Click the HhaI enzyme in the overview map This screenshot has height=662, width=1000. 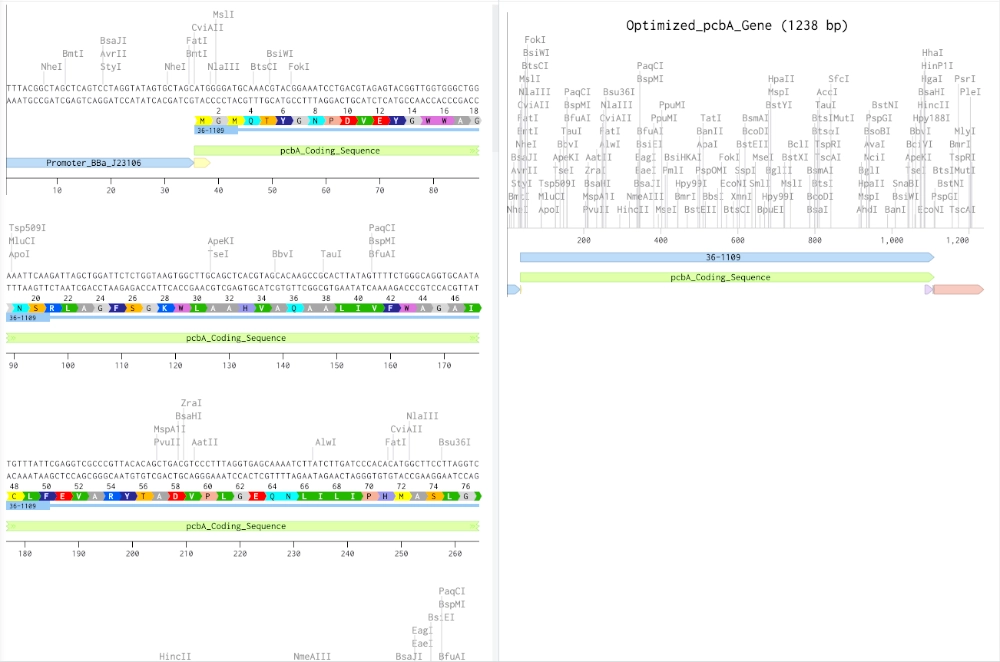pyautogui.click(x=932, y=52)
